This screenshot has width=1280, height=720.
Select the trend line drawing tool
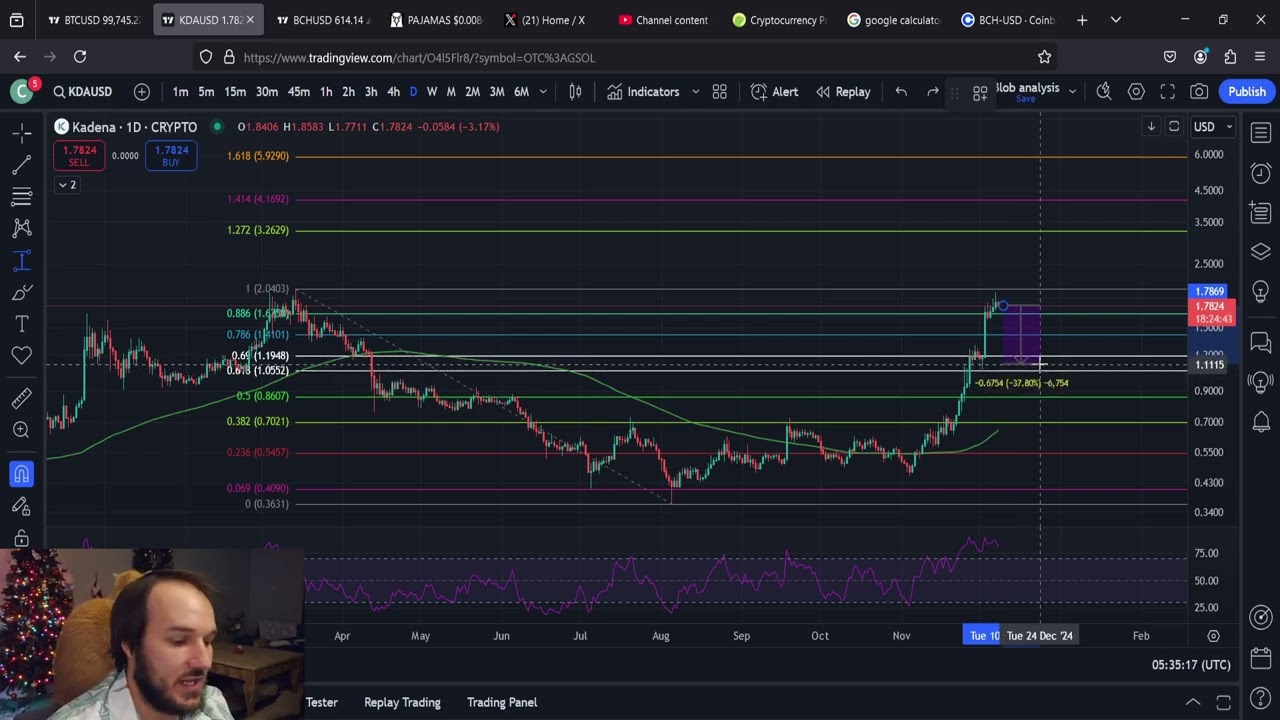tap(22, 164)
